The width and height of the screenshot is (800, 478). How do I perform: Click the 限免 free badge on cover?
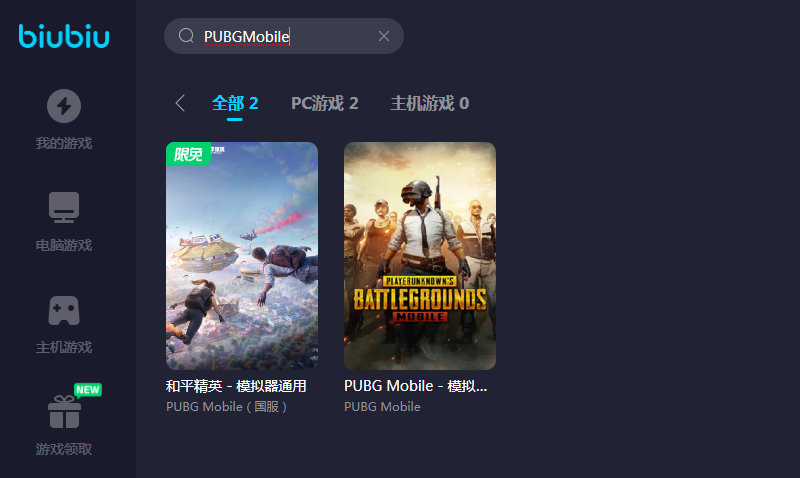click(188, 154)
